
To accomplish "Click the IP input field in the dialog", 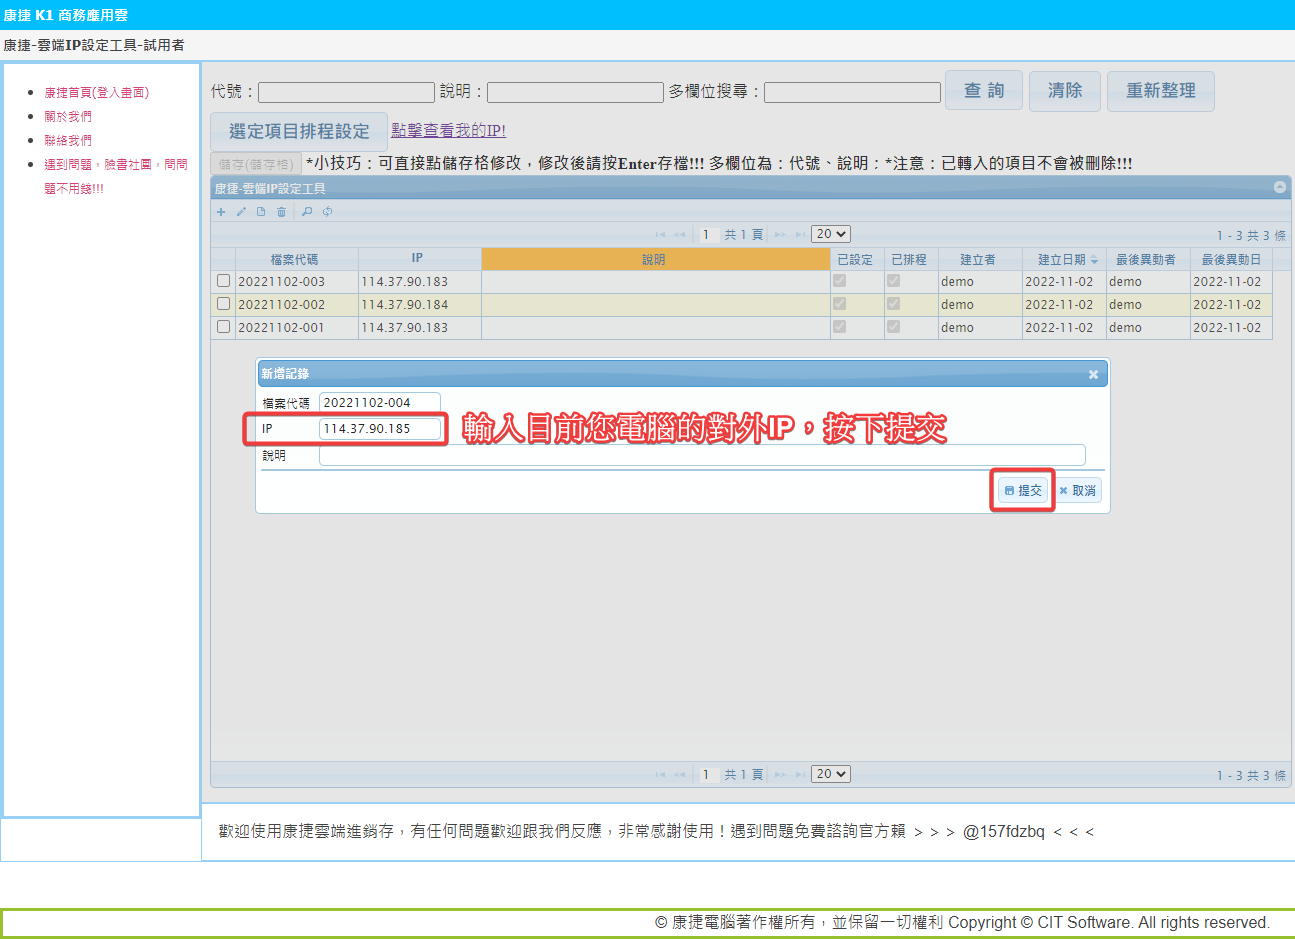I will (x=379, y=428).
